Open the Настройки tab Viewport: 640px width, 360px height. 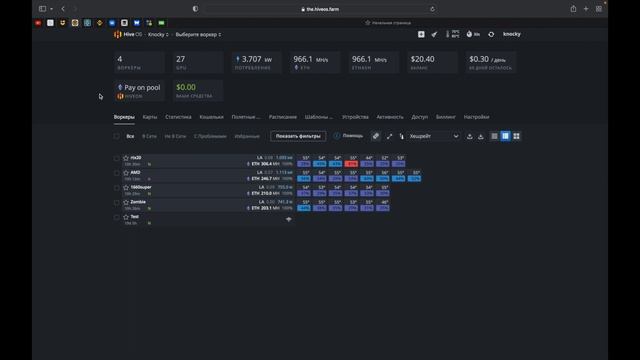476,117
